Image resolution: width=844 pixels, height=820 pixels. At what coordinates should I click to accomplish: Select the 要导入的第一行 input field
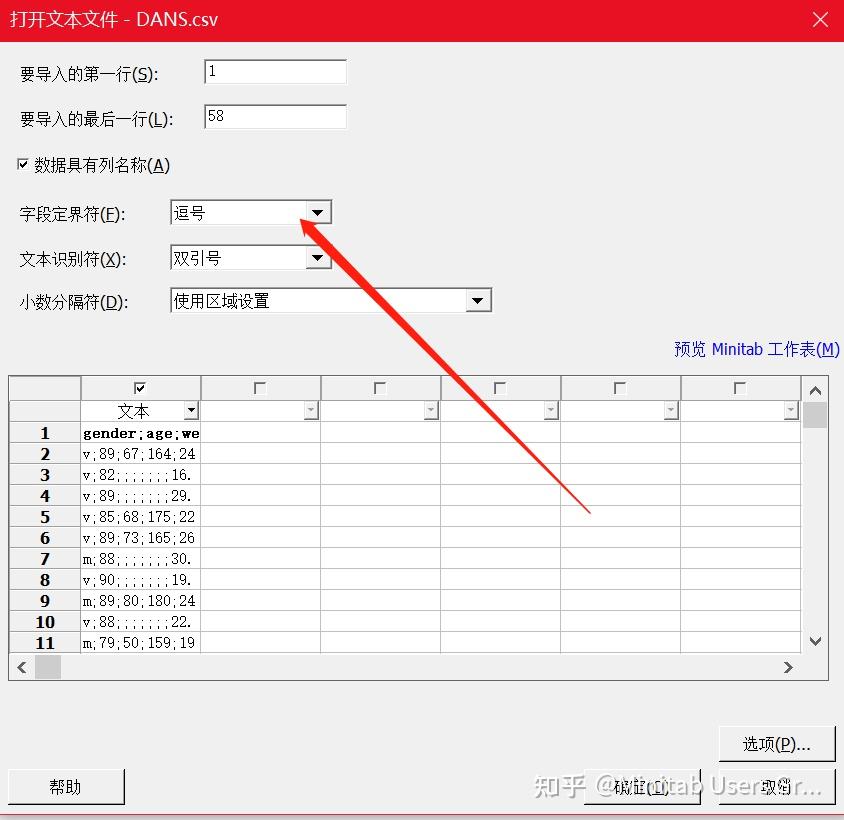[x=274, y=71]
